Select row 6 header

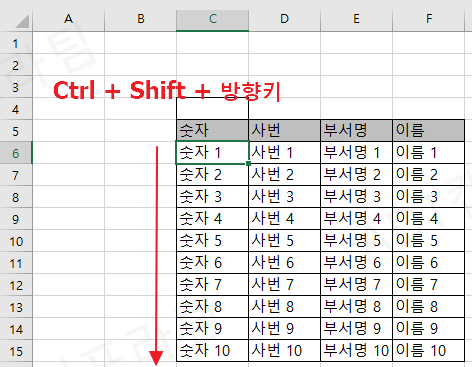pyautogui.click(x=16, y=153)
